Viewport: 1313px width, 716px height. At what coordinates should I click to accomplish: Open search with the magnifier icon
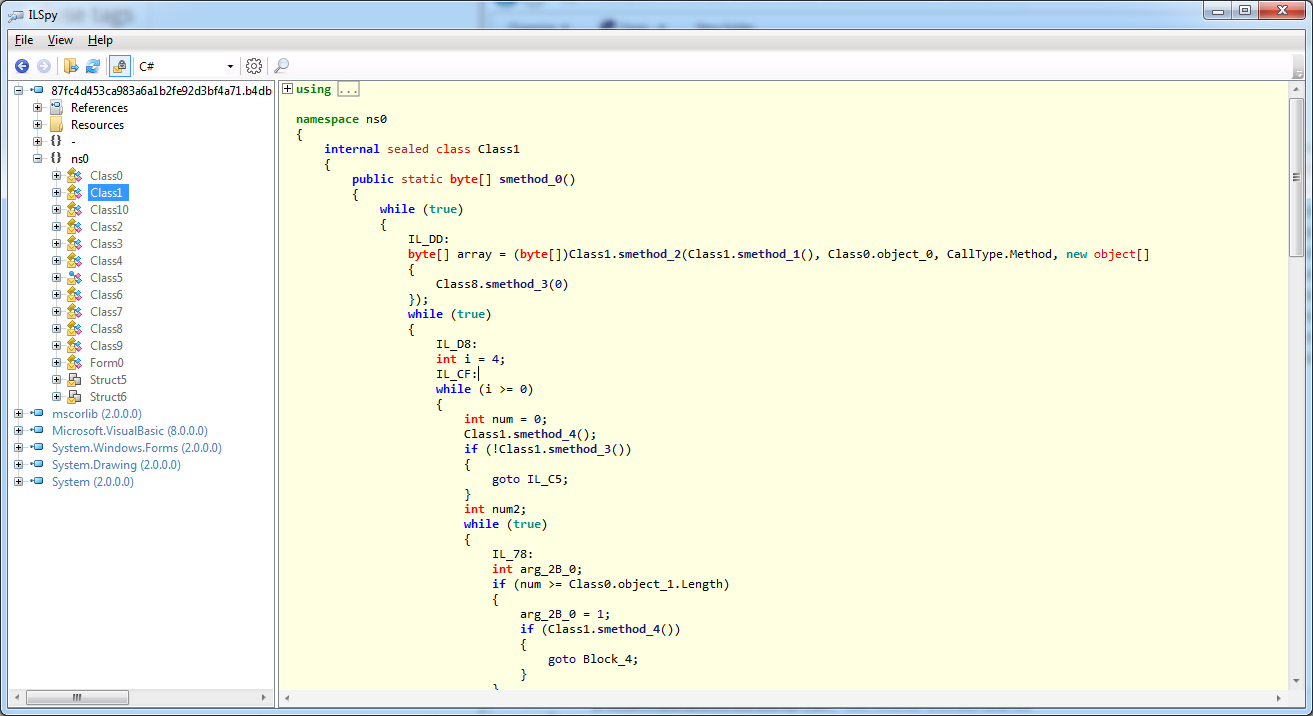click(281, 66)
